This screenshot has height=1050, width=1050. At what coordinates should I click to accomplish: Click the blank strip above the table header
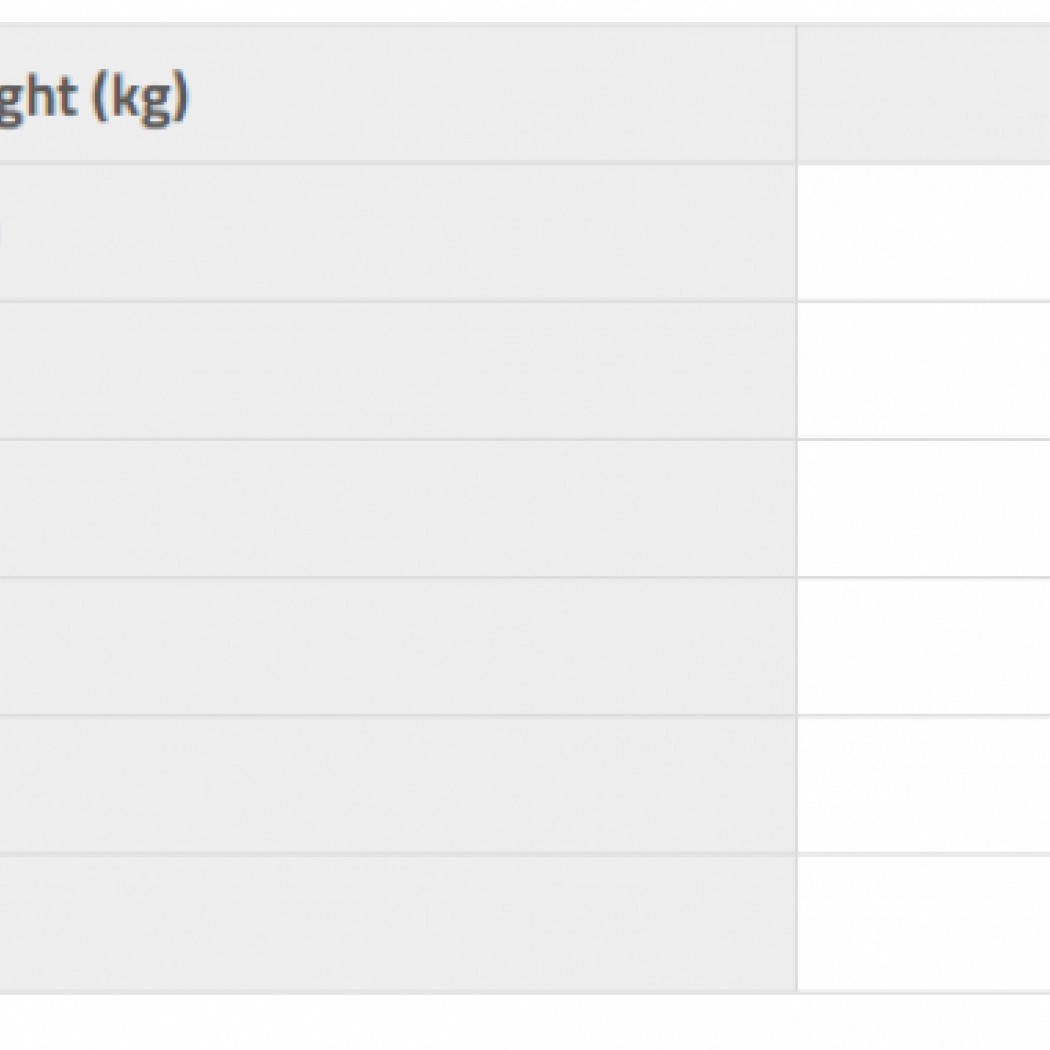(525, 10)
